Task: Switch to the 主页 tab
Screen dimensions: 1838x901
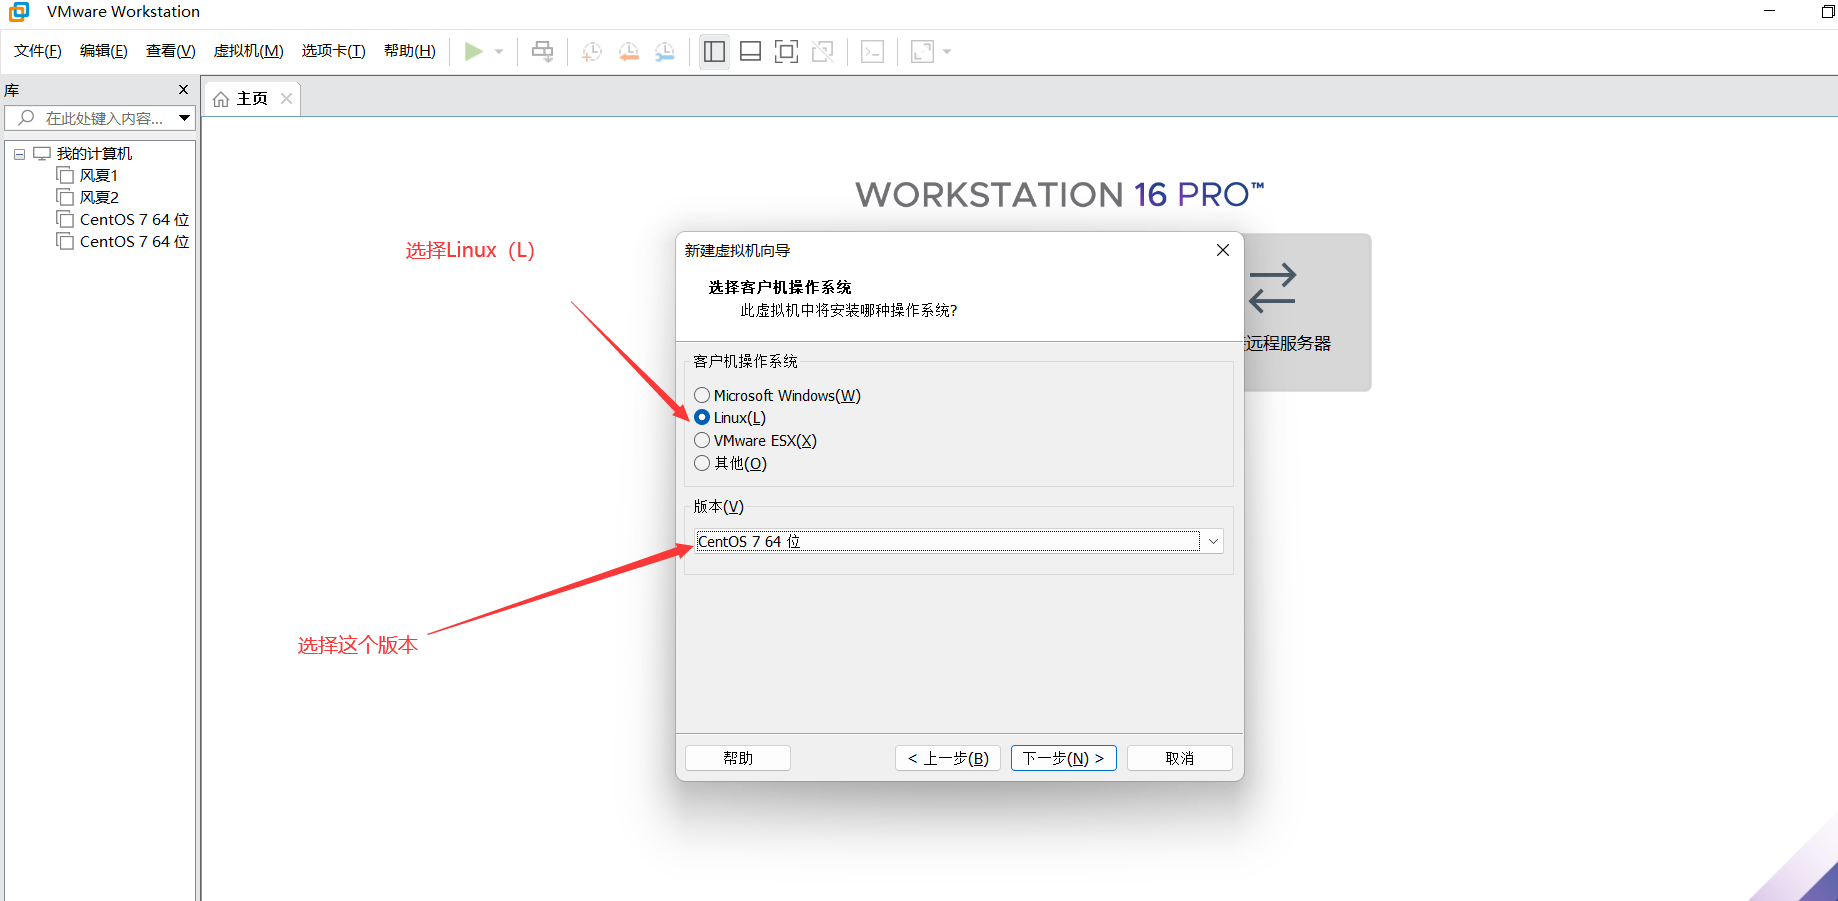Action: point(252,99)
